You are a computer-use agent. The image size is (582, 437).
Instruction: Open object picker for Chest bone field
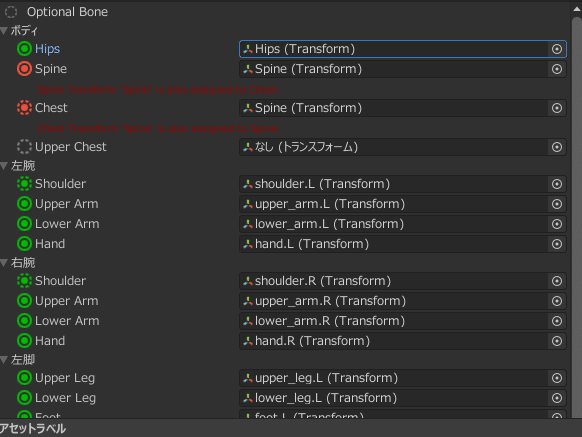[557, 108]
